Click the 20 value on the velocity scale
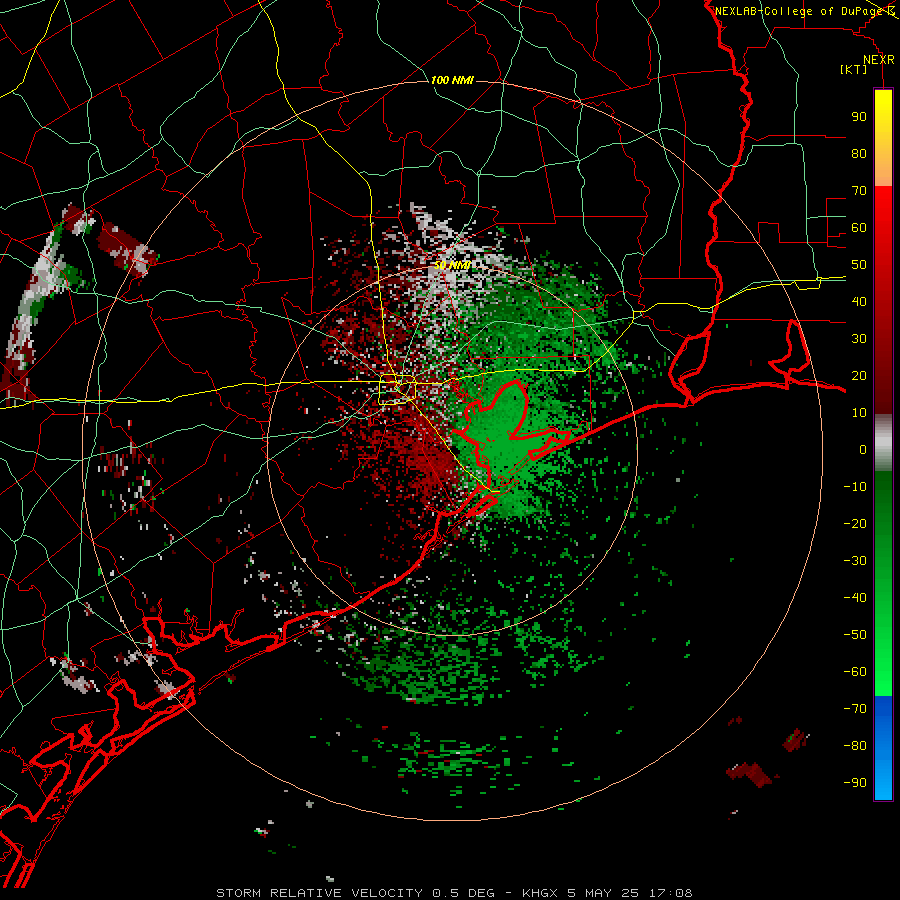Viewport: 900px width, 900px height. pyautogui.click(x=859, y=375)
